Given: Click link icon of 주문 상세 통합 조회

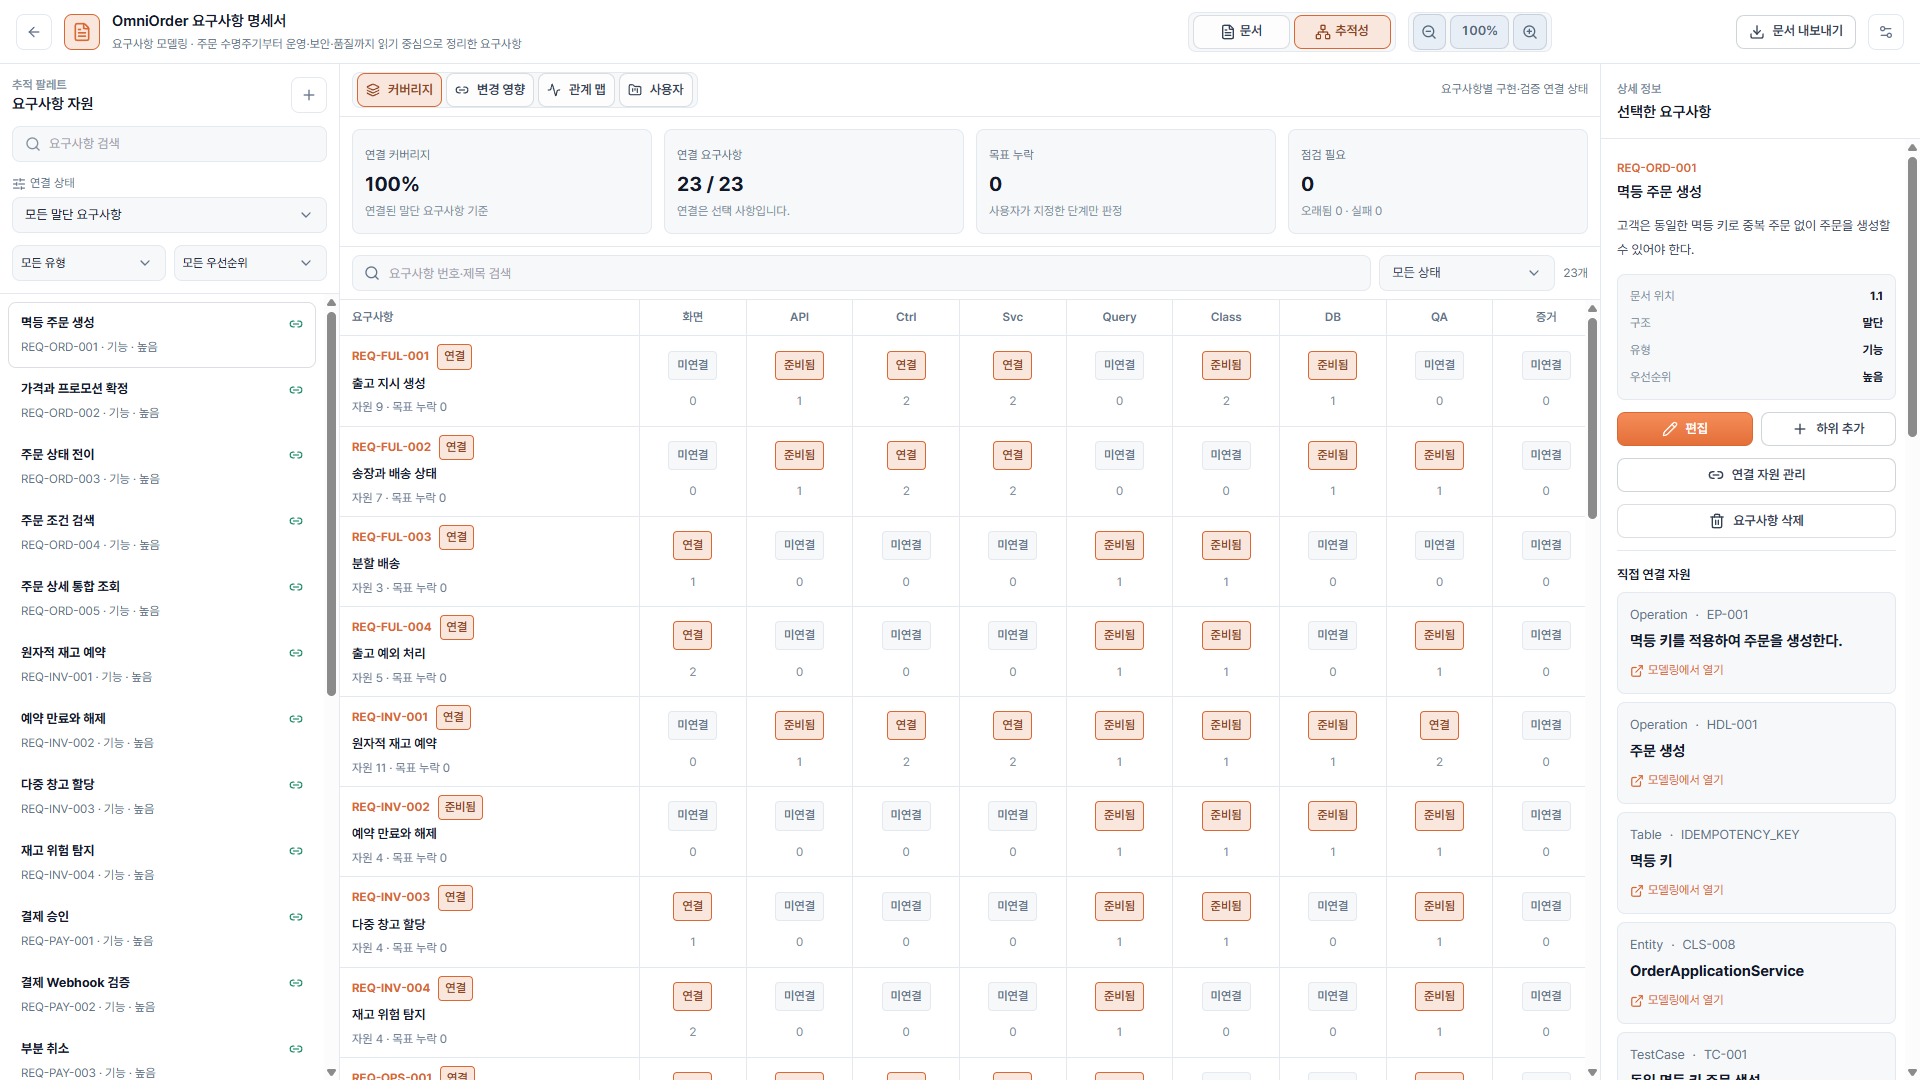Looking at the screenshot, I should [x=296, y=587].
